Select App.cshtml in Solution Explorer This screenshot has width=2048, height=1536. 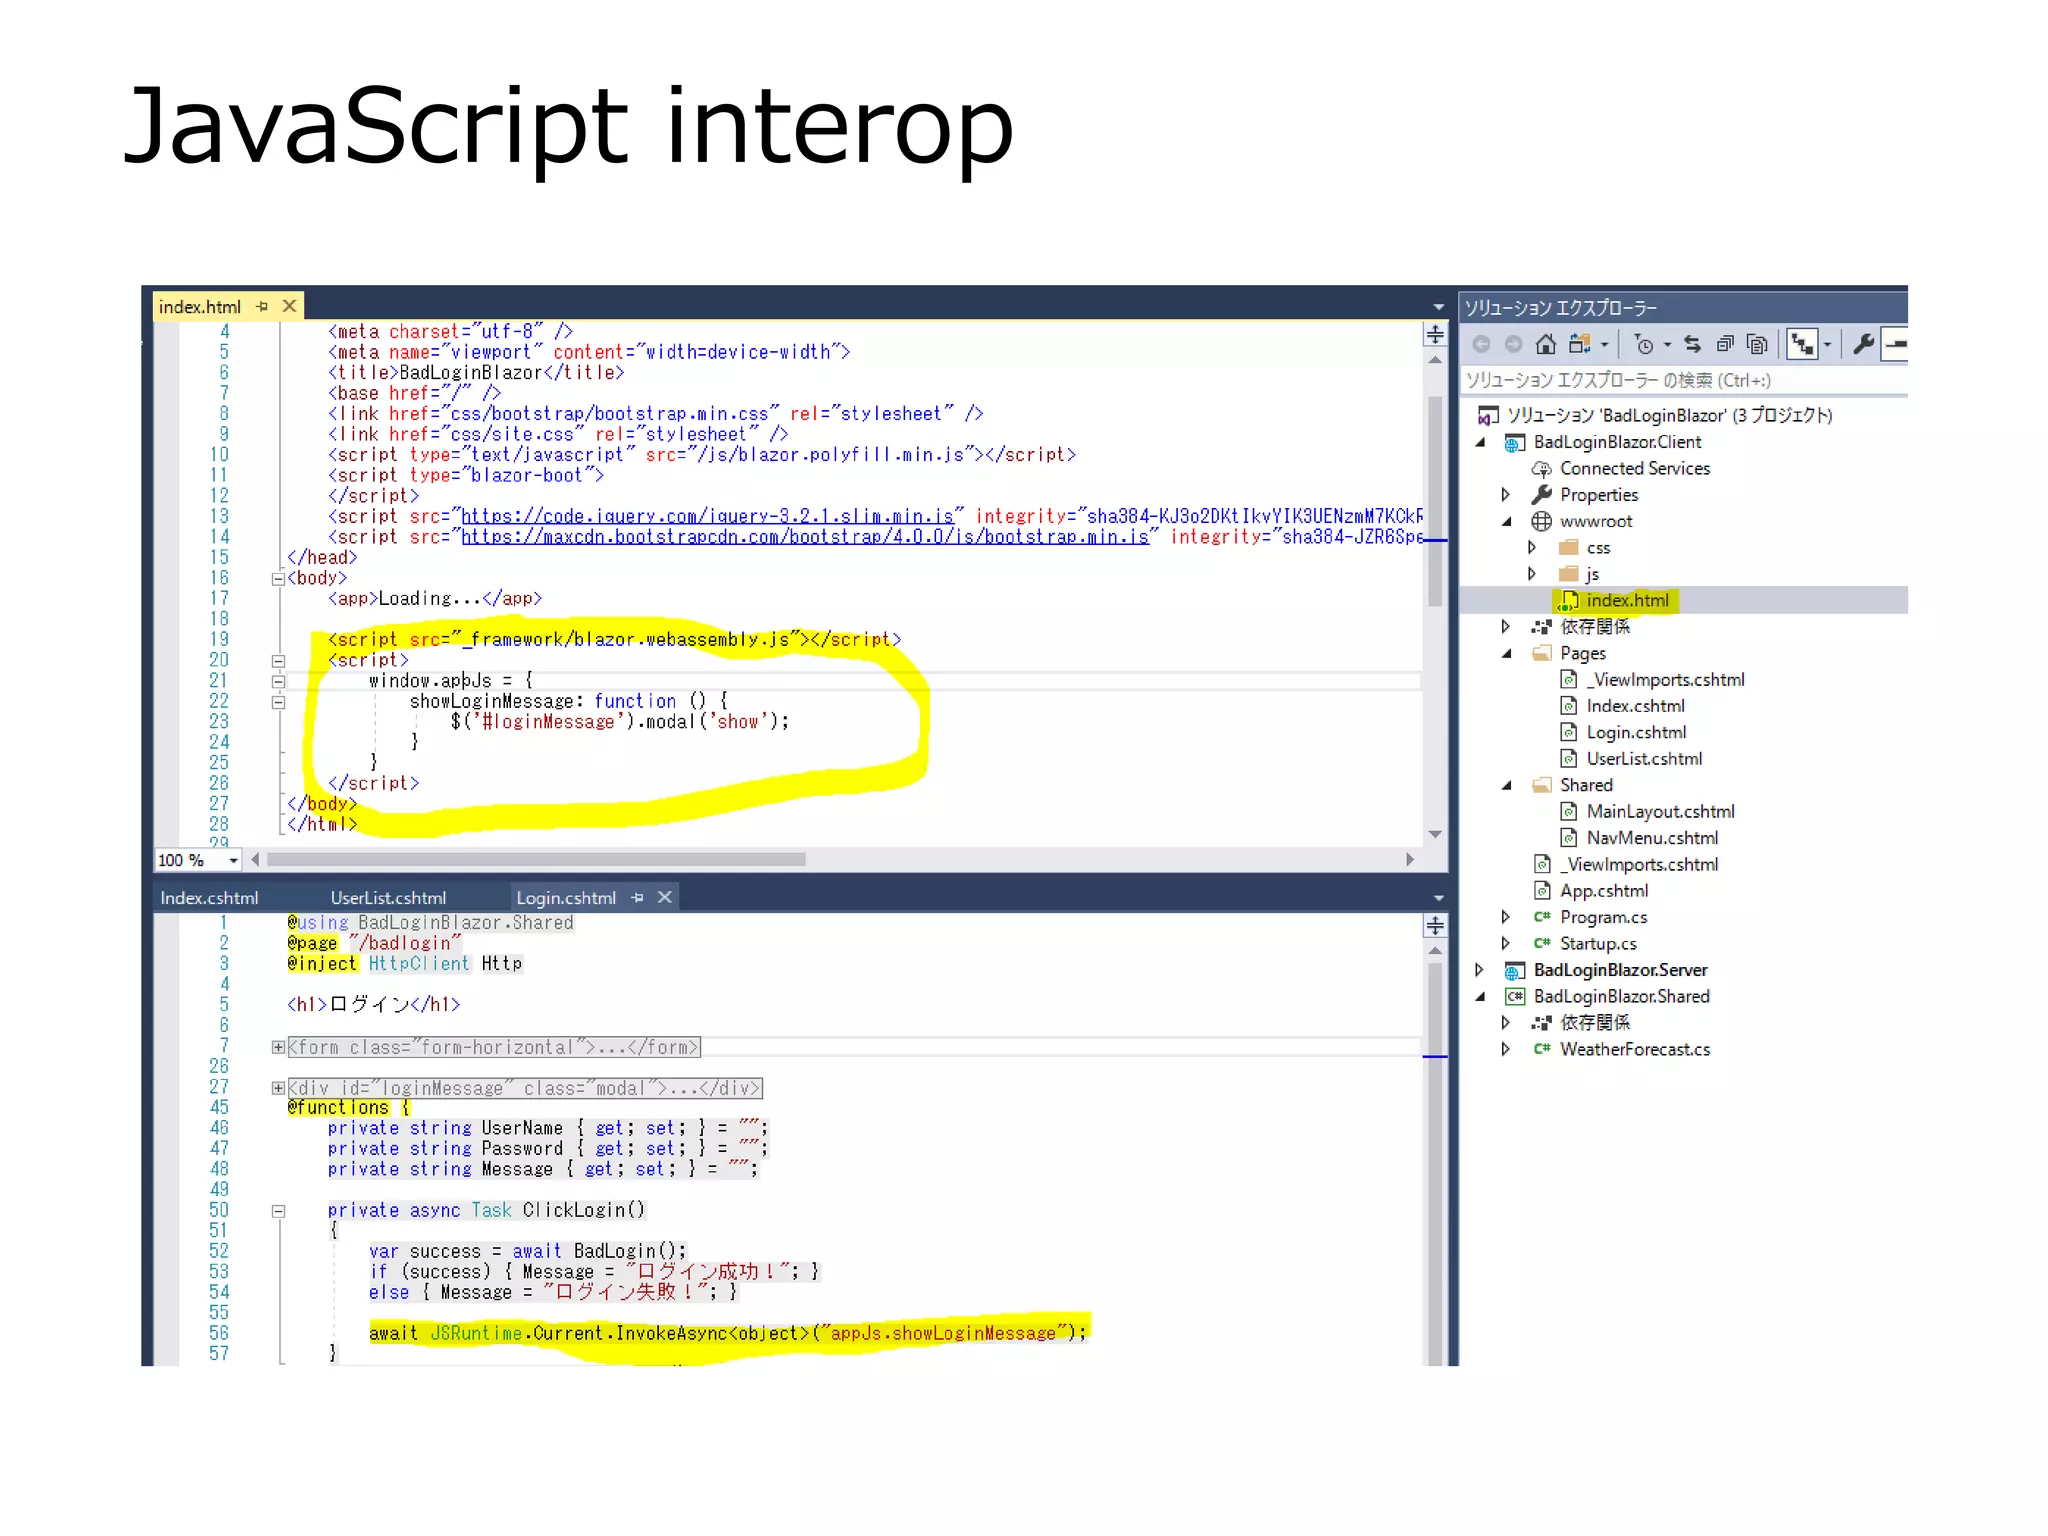click(x=1603, y=890)
